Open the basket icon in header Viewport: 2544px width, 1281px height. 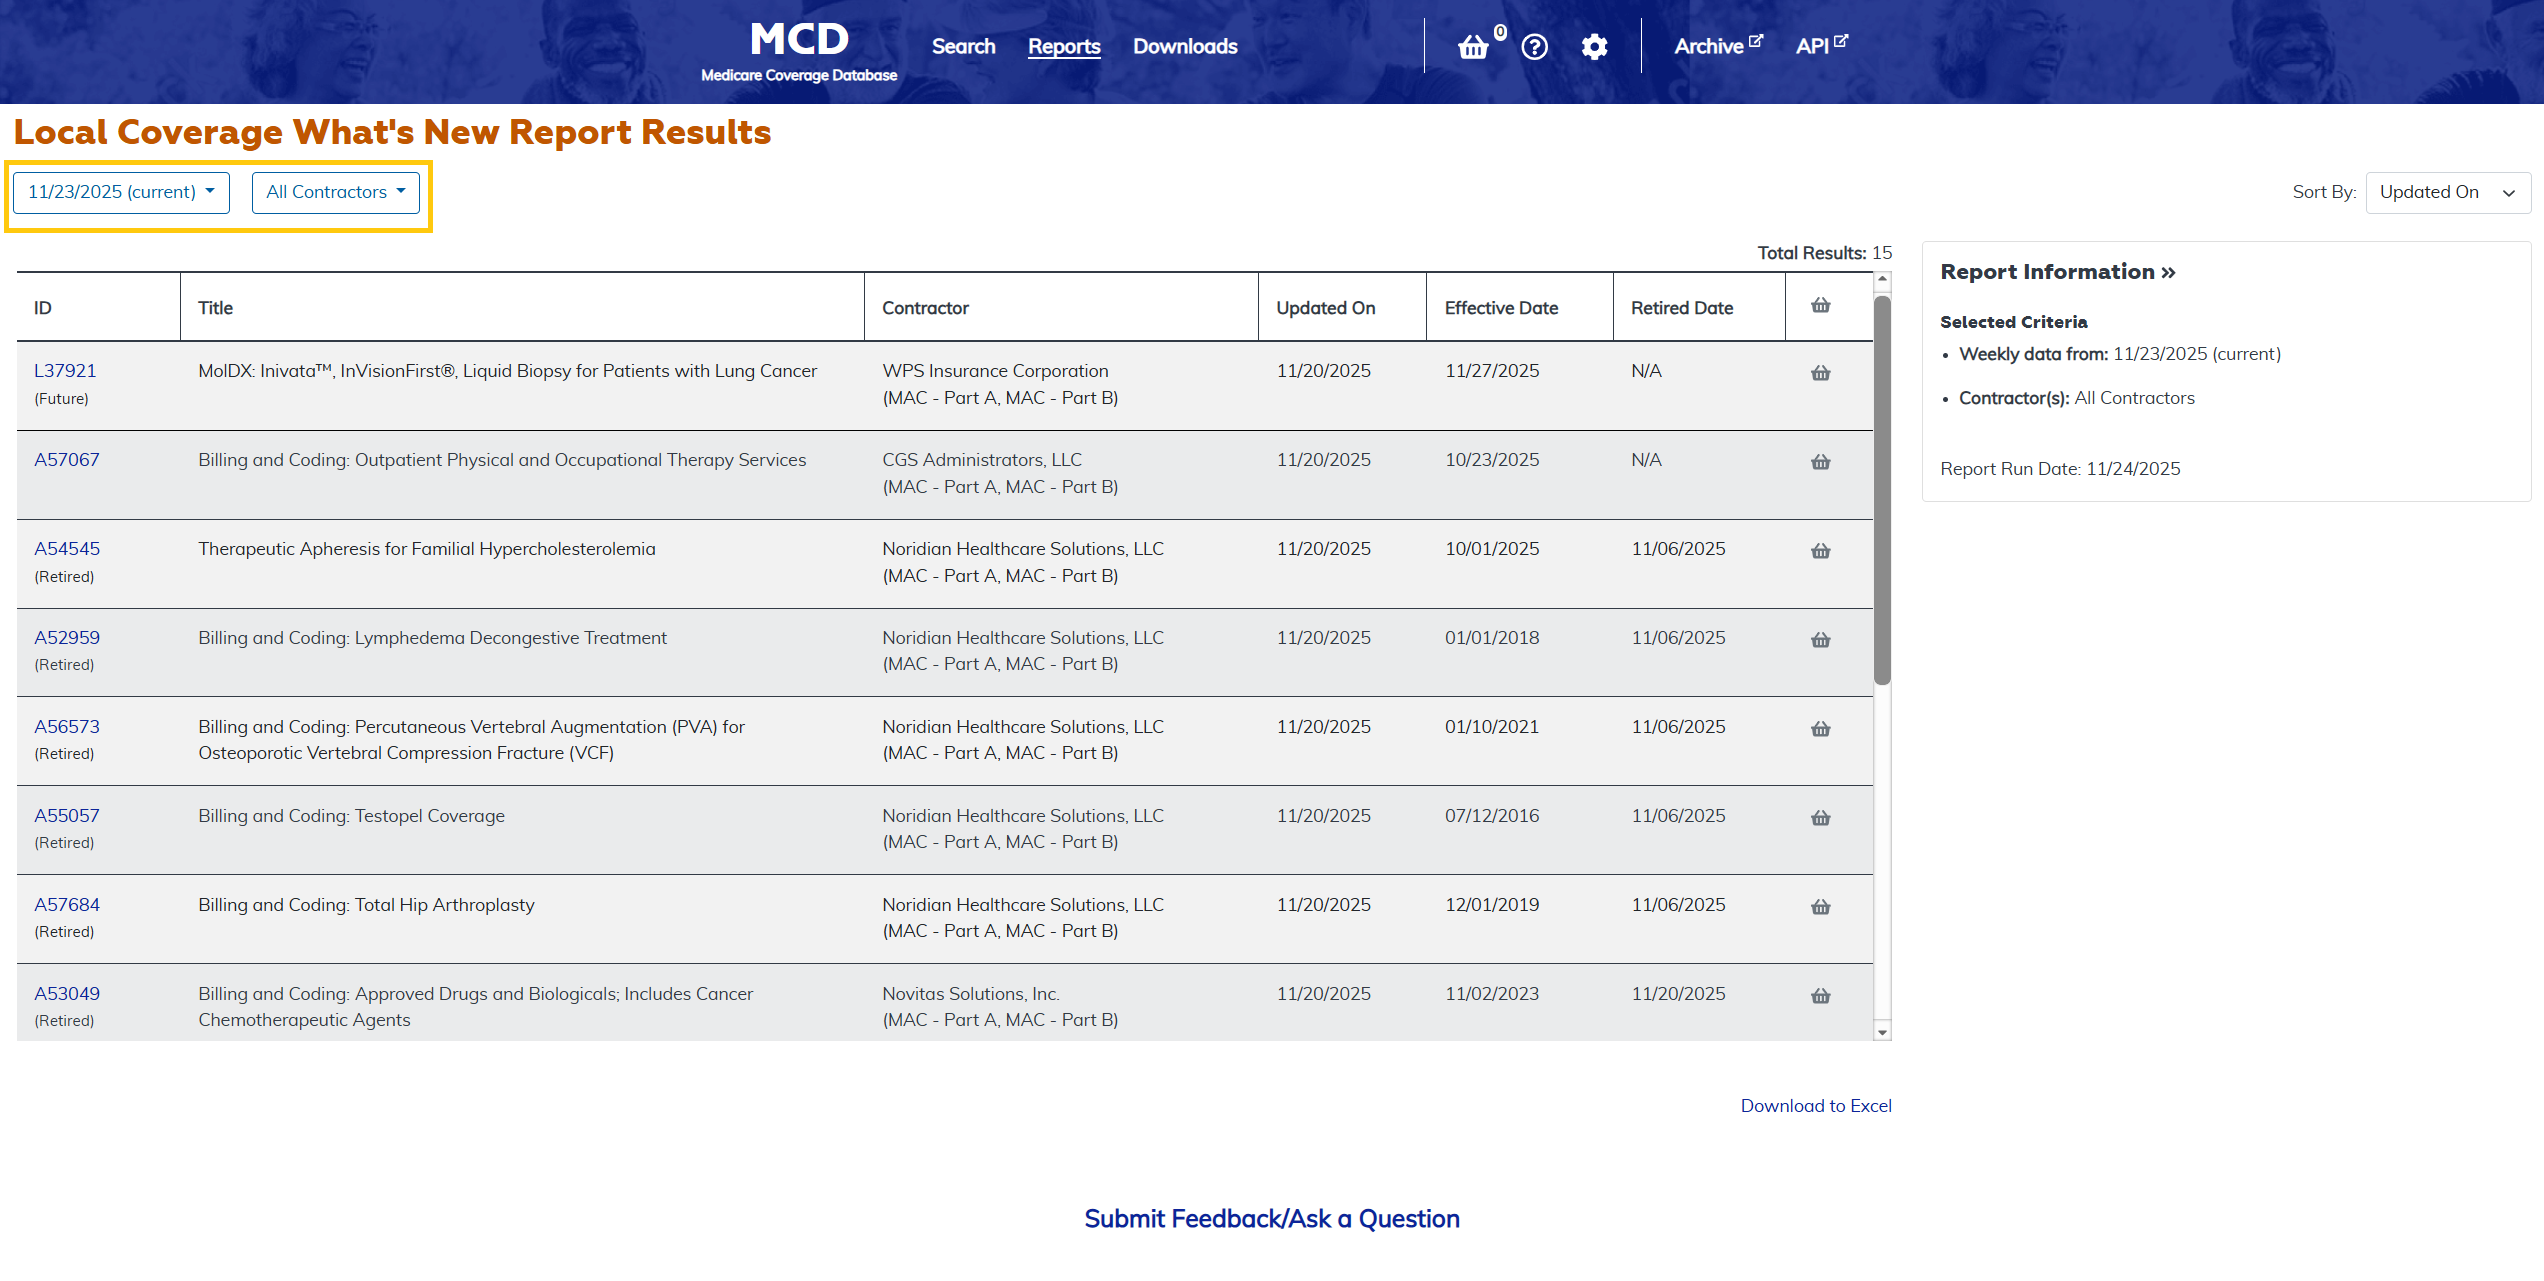(x=1473, y=47)
